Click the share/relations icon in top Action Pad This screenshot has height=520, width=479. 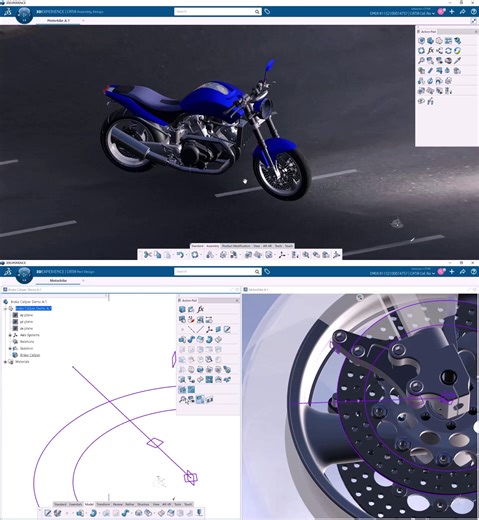pos(439,51)
